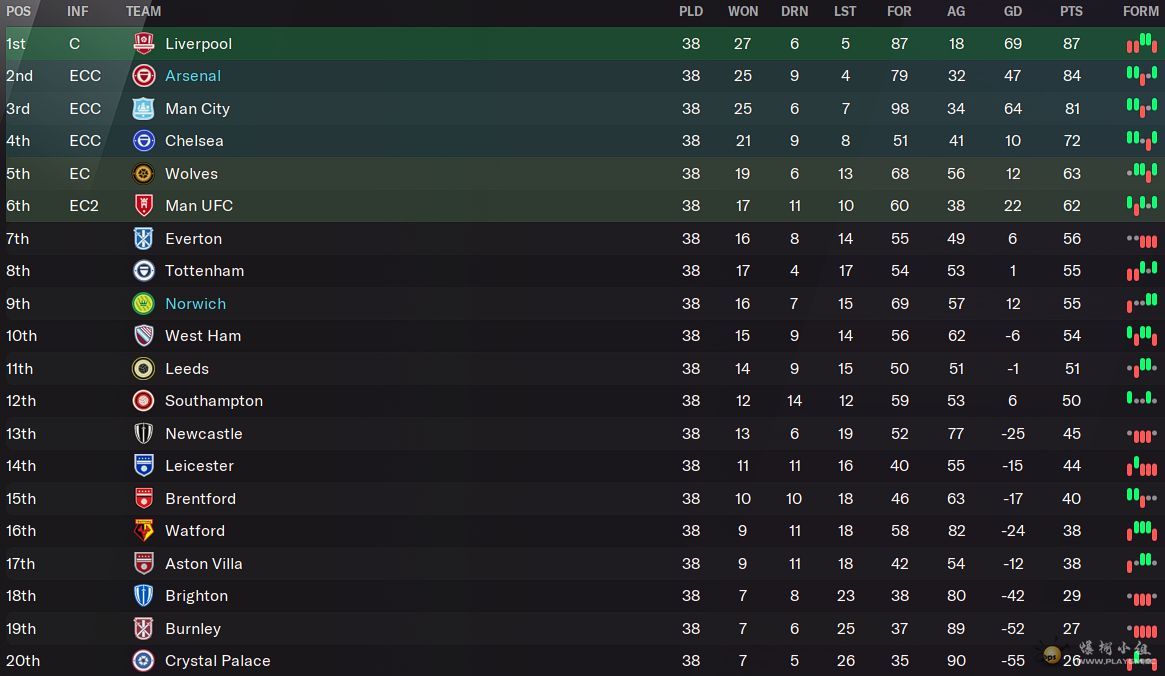Select the Everton team name
The height and width of the screenshot is (676, 1165).
tap(193, 239)
